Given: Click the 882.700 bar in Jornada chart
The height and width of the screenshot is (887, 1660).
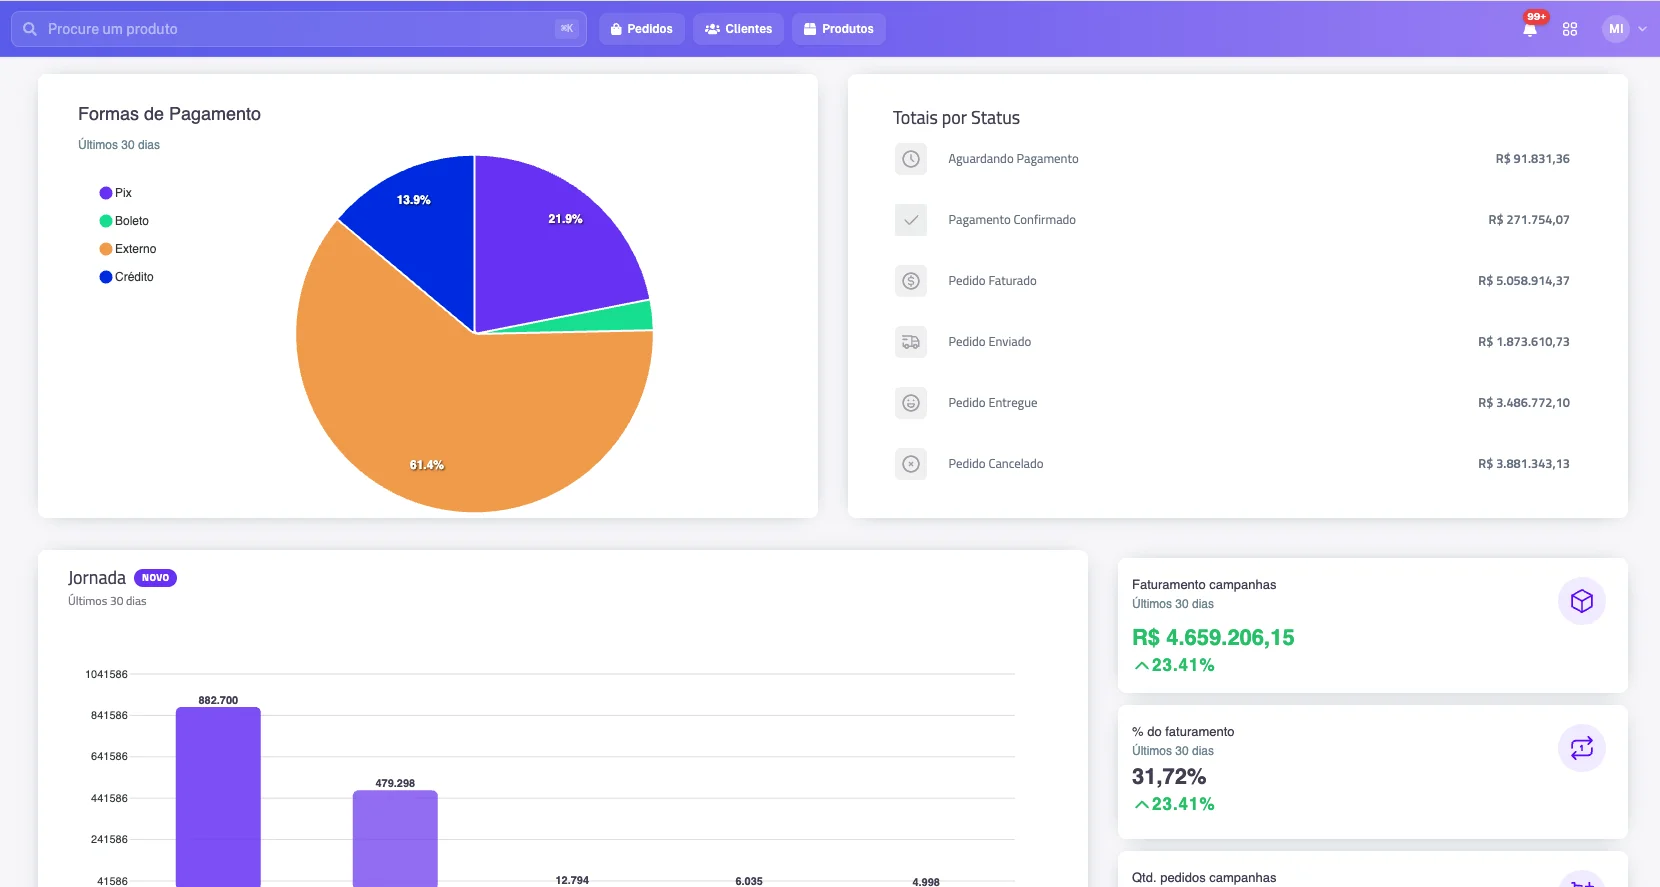Looking at the screenshot, I should [x=218, y=797].
